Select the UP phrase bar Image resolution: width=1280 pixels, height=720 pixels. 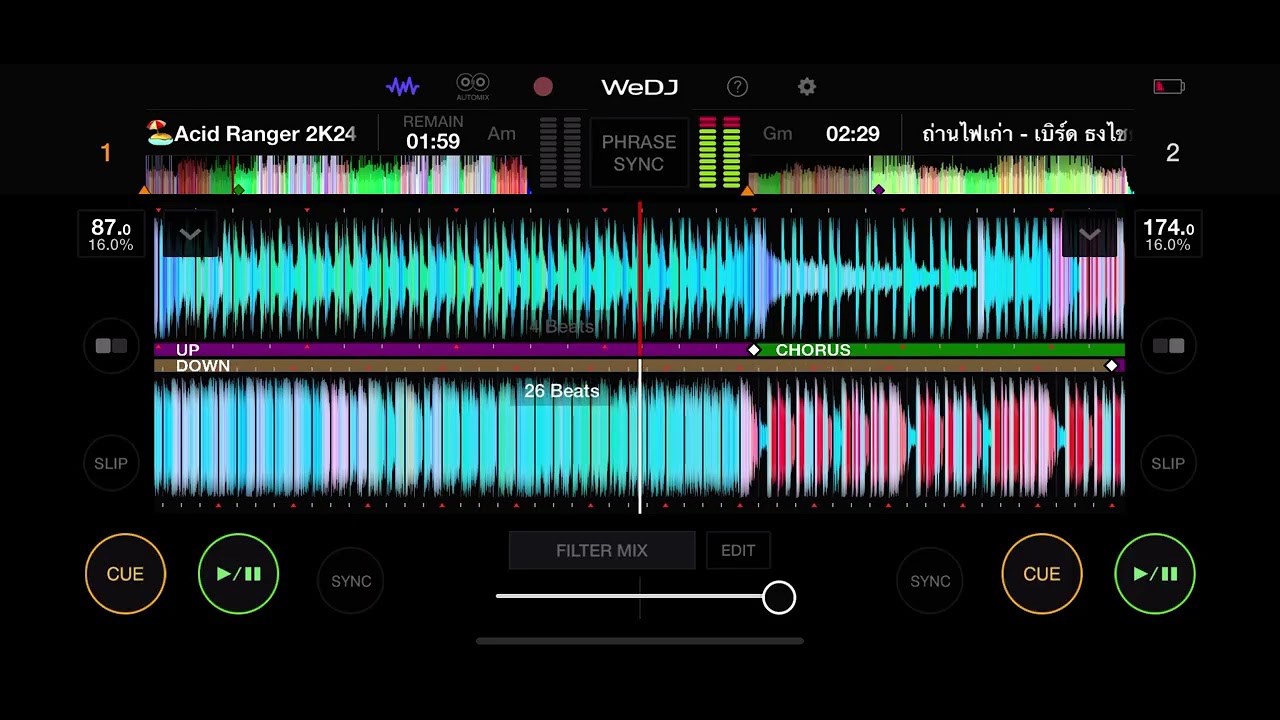pyautogui.click(x=454, y=350)
